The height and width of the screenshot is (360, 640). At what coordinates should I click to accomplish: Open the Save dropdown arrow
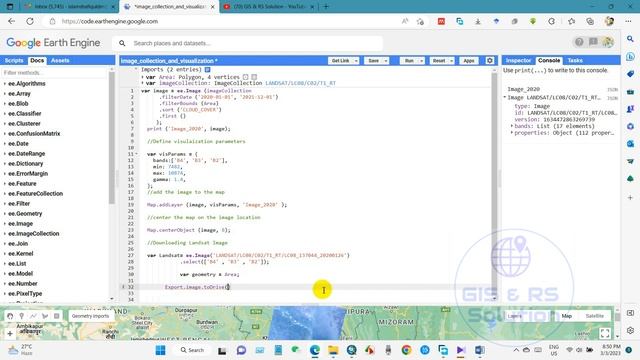click(x=386, y=61)
